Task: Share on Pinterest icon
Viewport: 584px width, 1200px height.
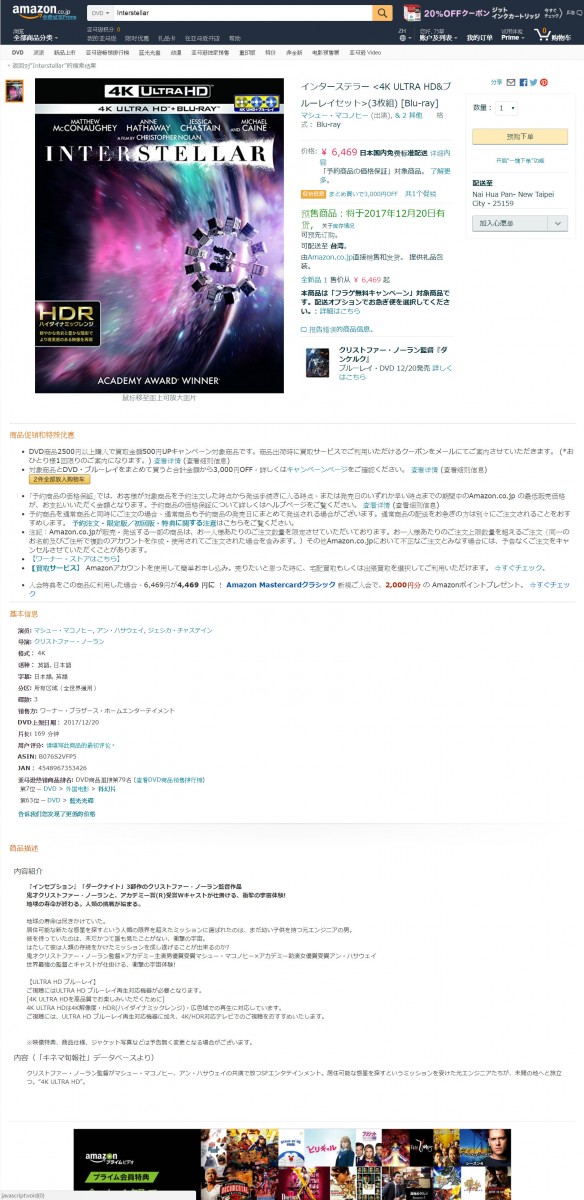Action: 544,82
